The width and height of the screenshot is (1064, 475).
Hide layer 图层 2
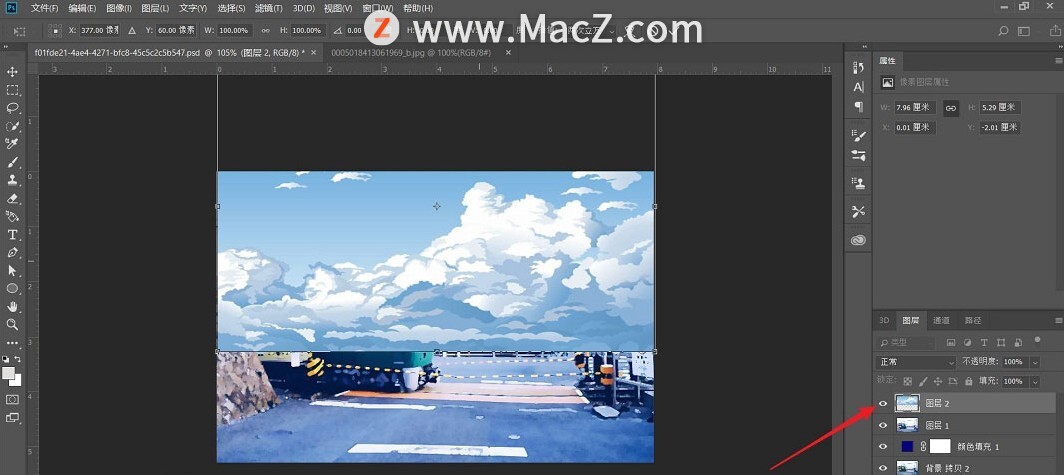click(882, 404)
